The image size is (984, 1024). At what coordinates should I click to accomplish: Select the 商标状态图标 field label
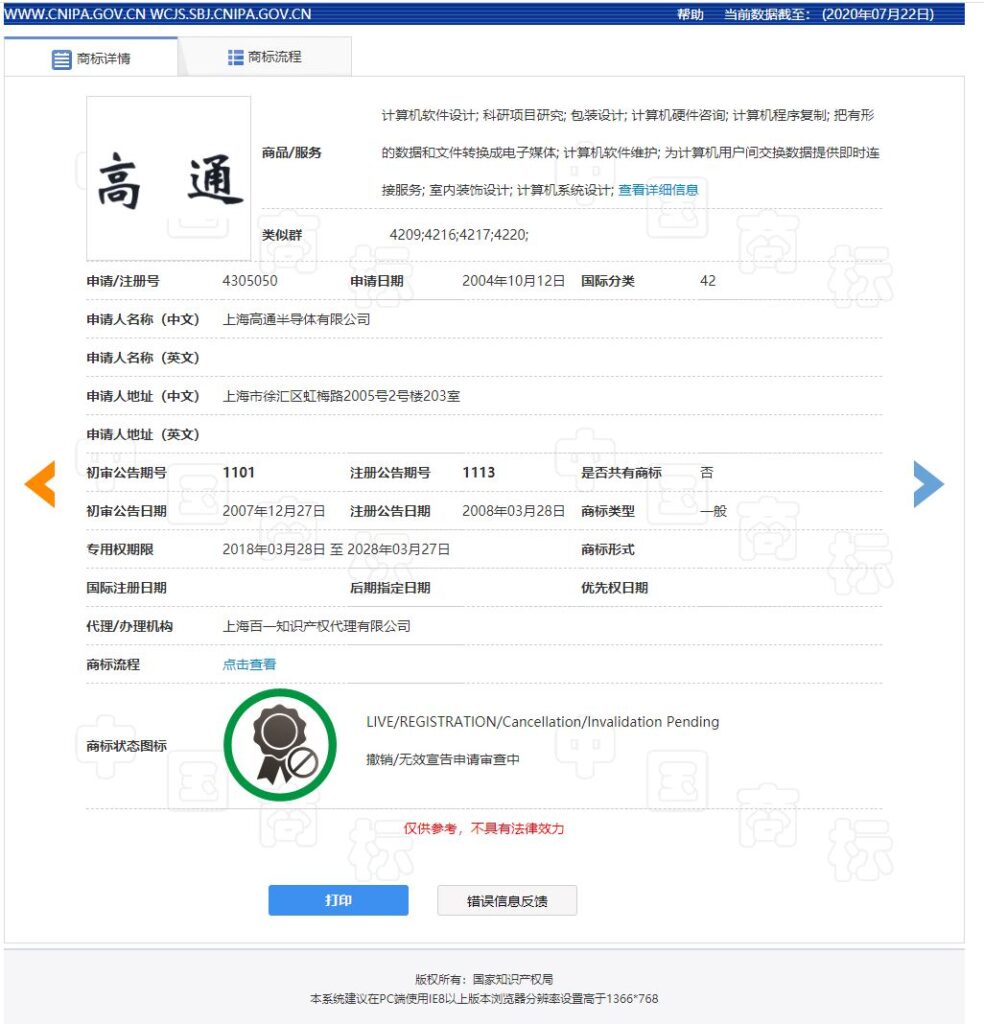(x=127, y=746)
